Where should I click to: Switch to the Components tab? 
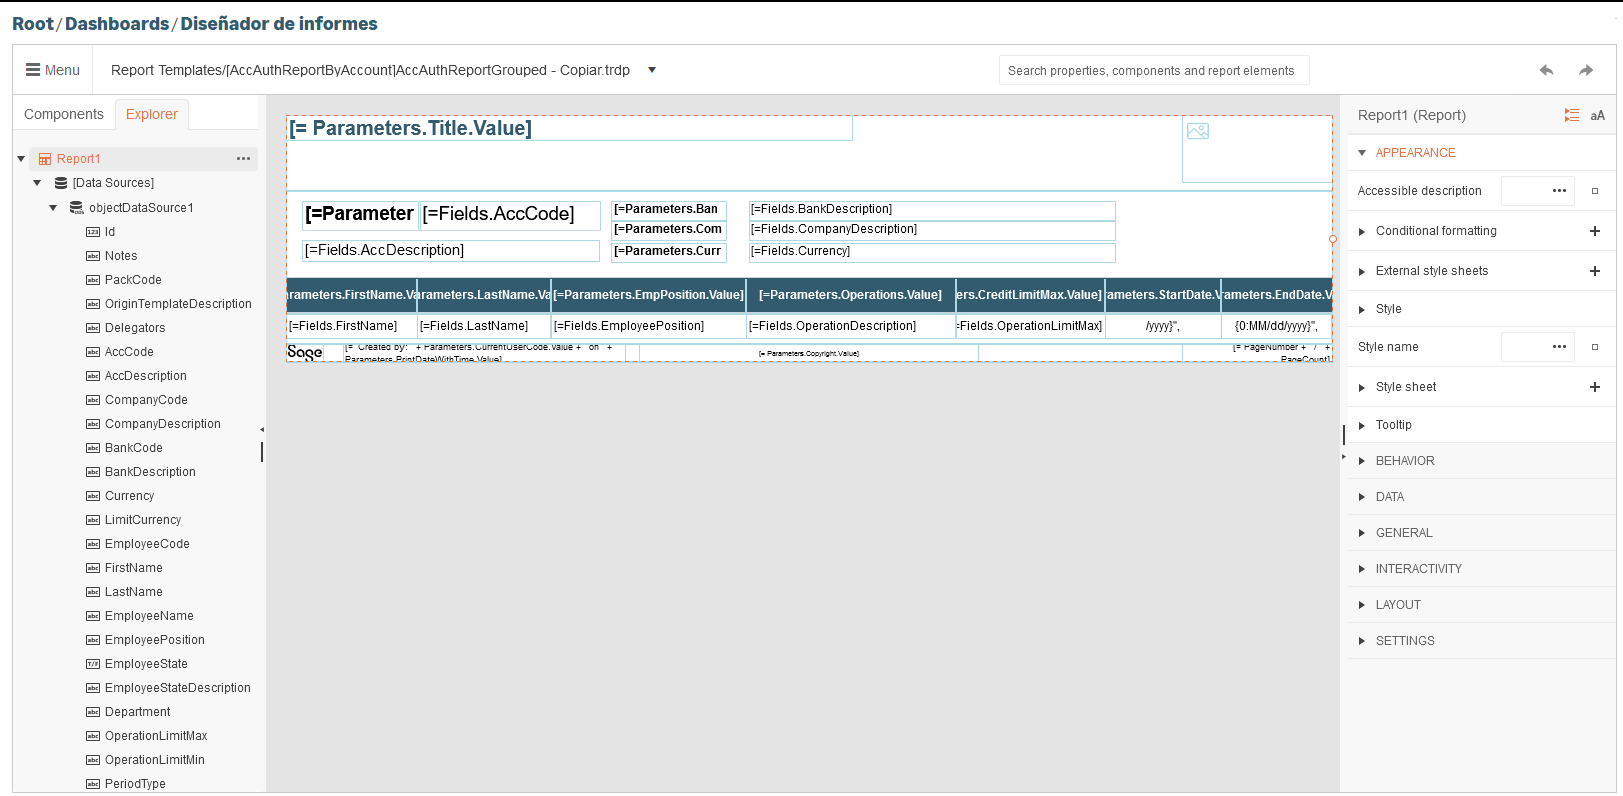click(x=64, y=114)
